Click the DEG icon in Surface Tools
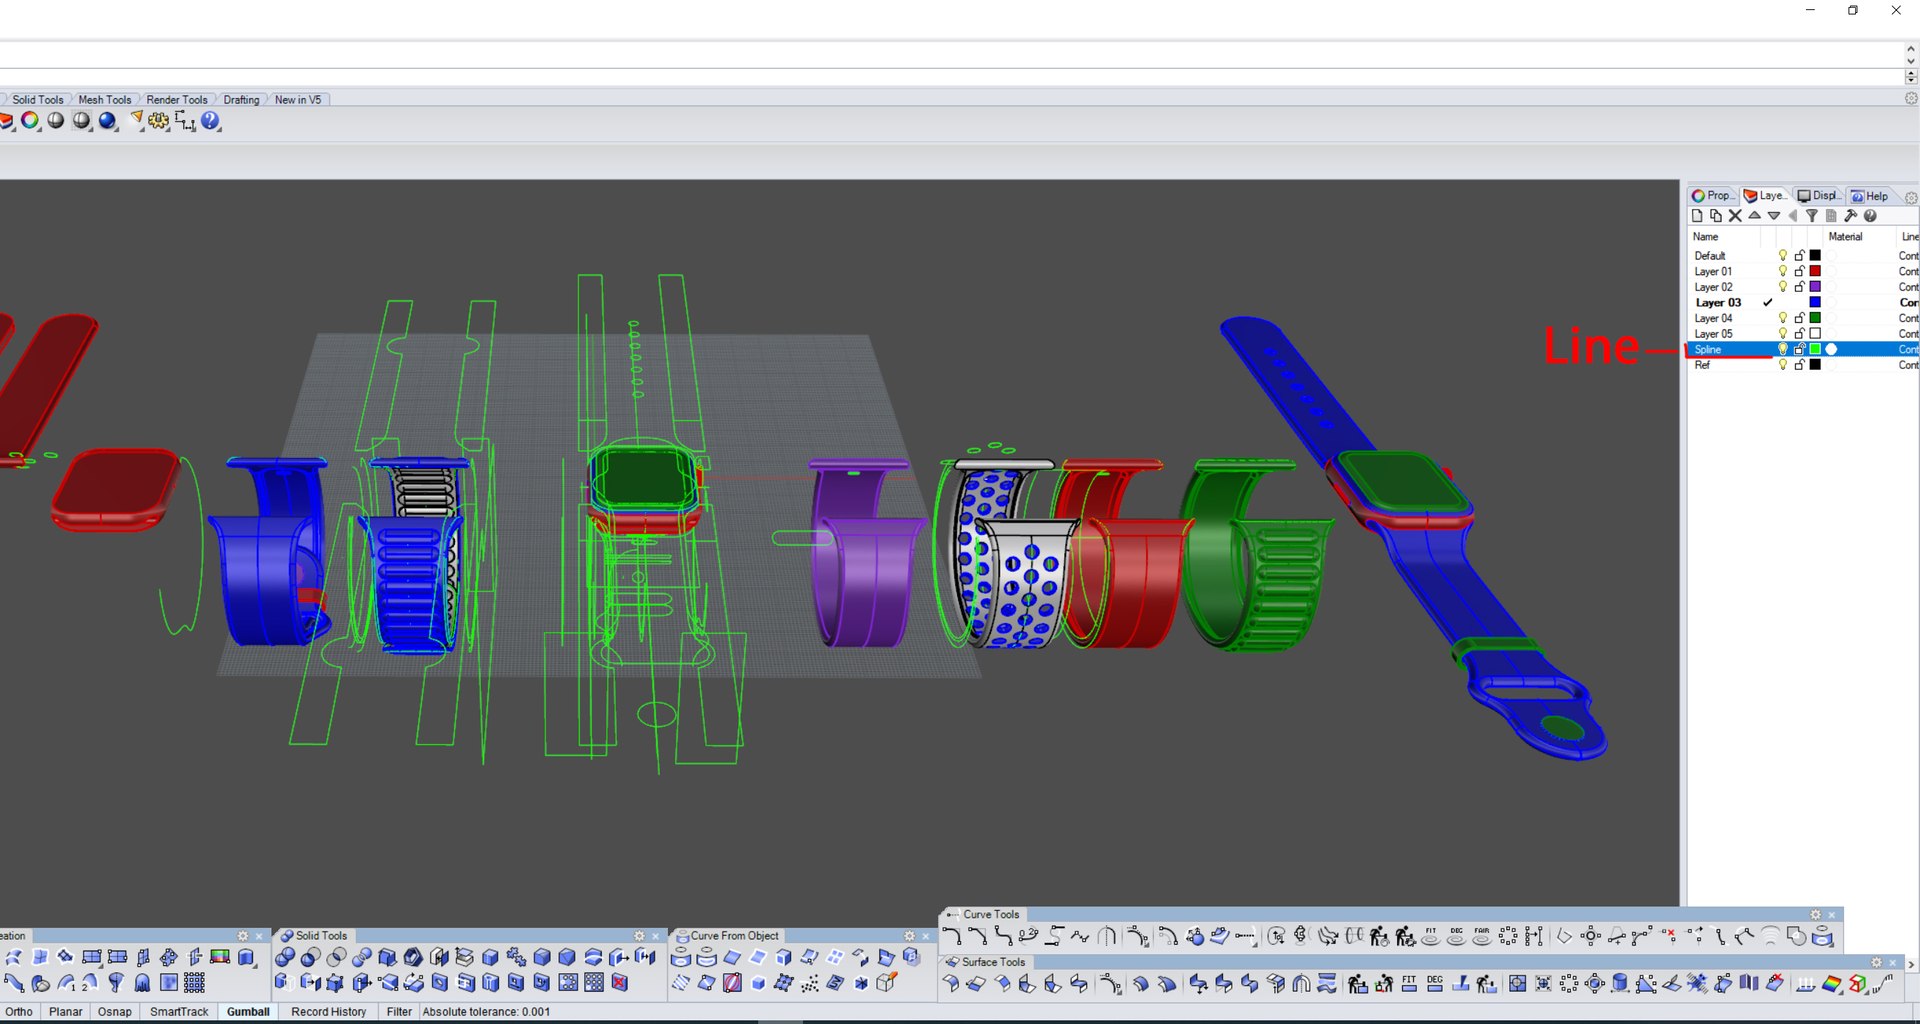The image size is (1920, 1024). pos(1435,983)
